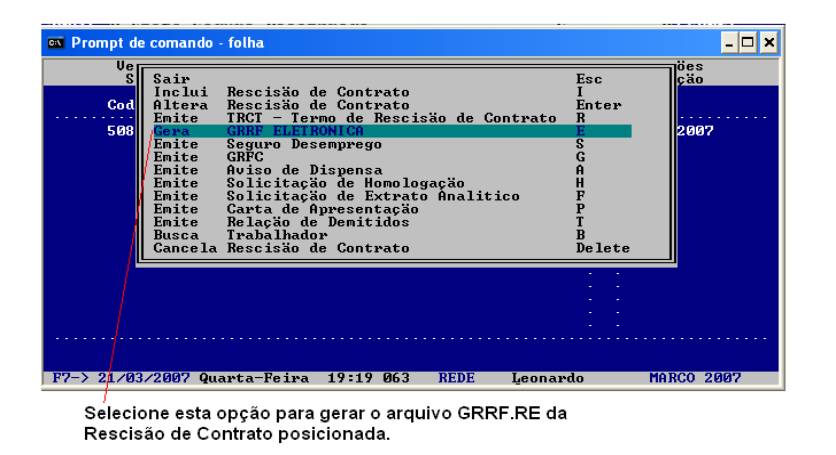Click the time 19:19 in status bar
836x455 pixels.
click(x=350, y=378)
